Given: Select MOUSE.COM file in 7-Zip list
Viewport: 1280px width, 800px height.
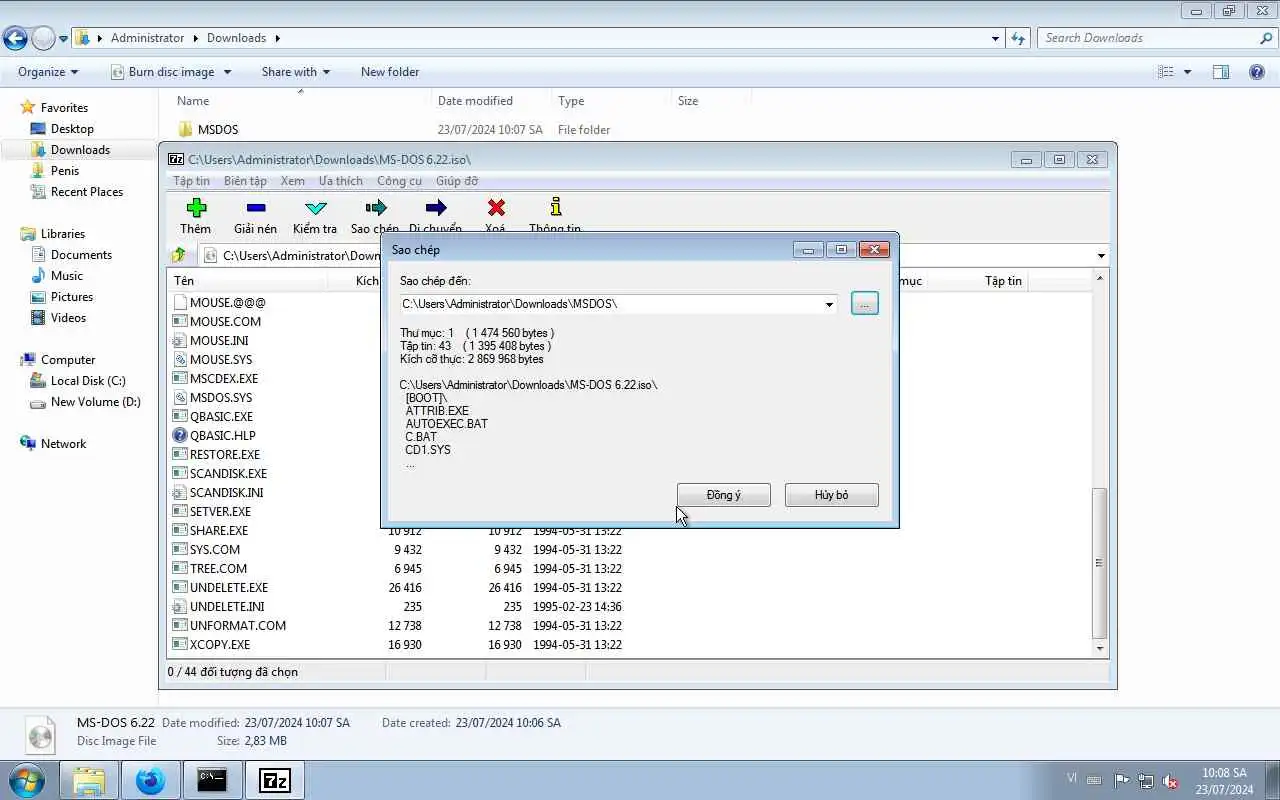Looking at the screenshot, I should pos(225,321).
